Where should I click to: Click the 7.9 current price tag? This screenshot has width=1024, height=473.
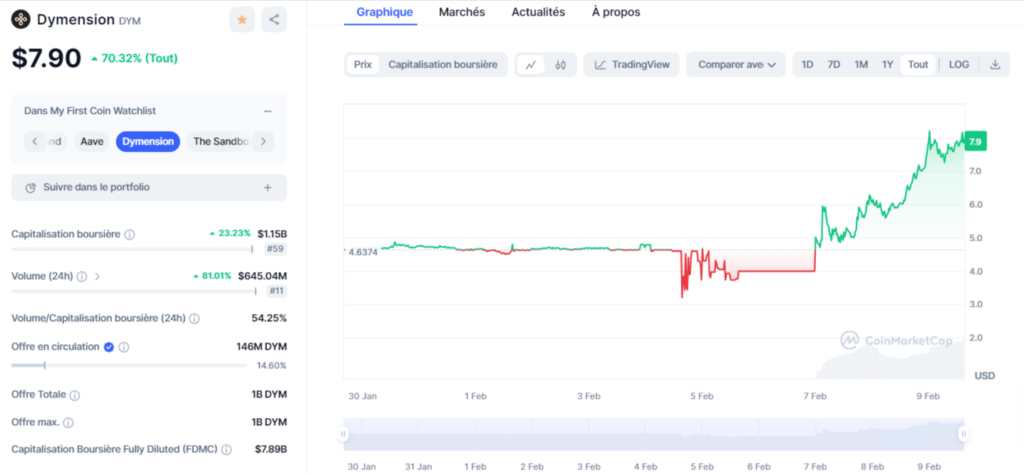click(x=976, y=141)
